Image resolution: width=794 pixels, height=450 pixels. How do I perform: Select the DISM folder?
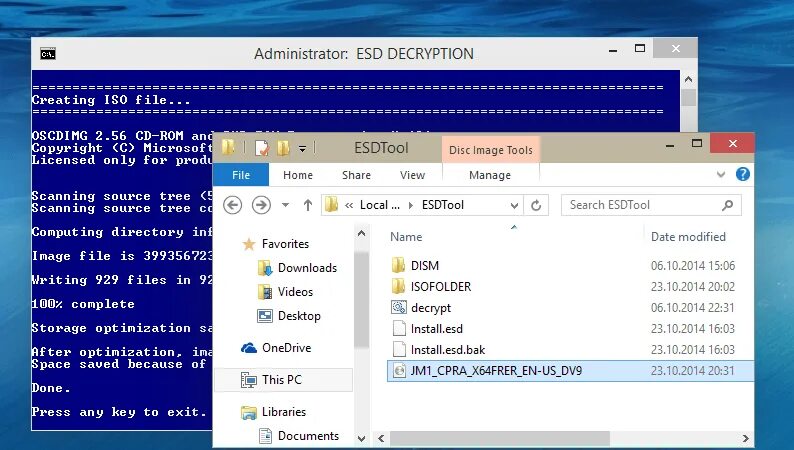click(425, 266)
